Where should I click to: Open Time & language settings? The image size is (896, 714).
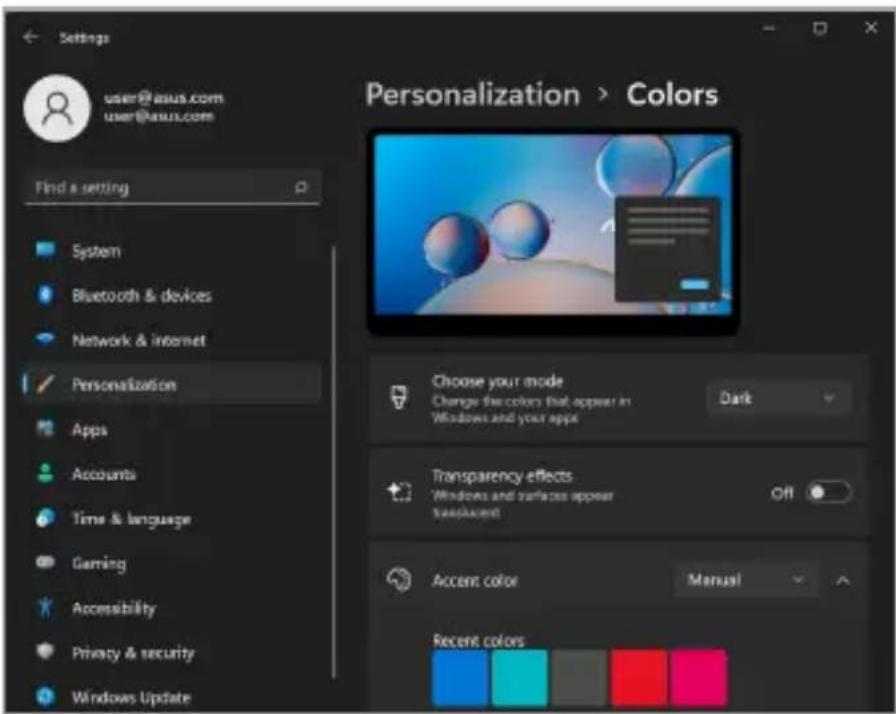pyautogui.click(x=171, y=518)
